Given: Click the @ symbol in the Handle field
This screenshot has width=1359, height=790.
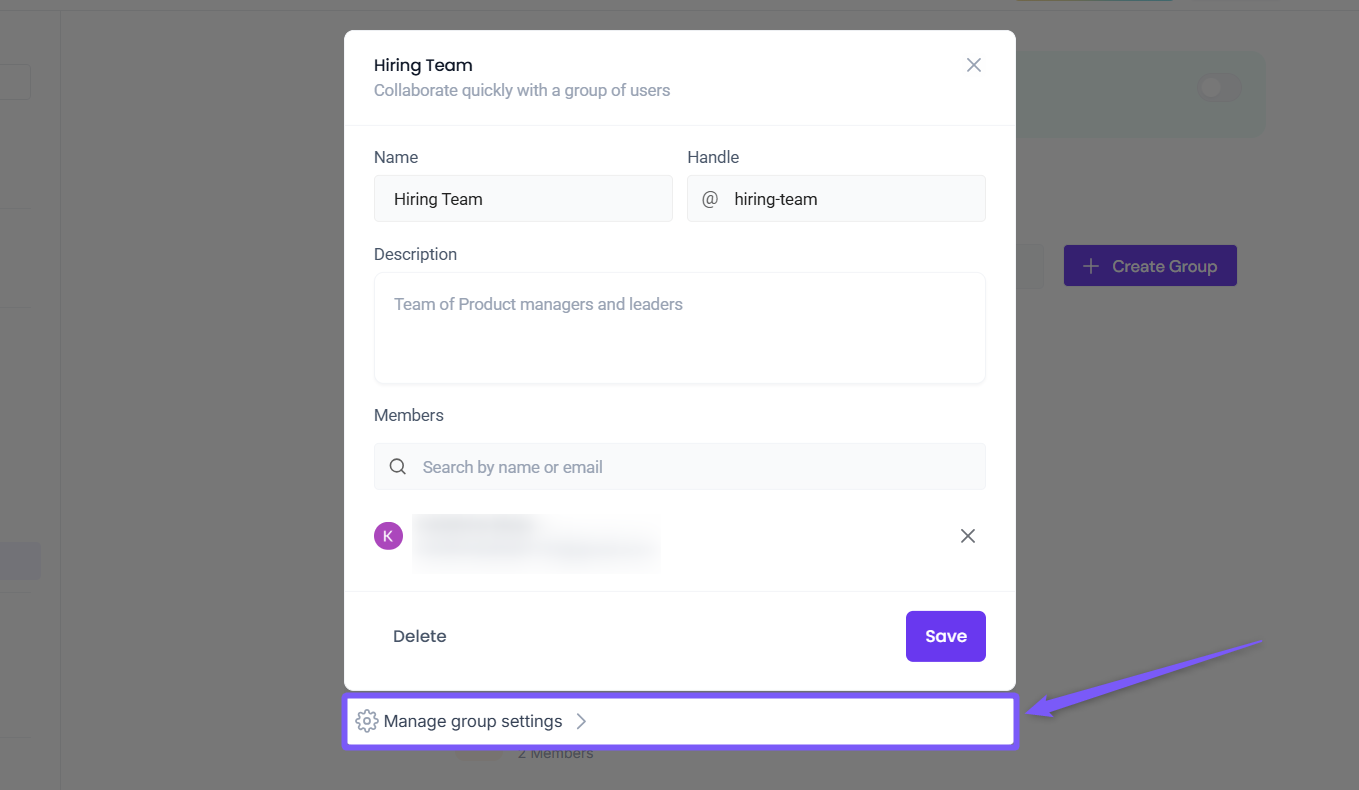Looking at the screenshot, I should 710,199.
